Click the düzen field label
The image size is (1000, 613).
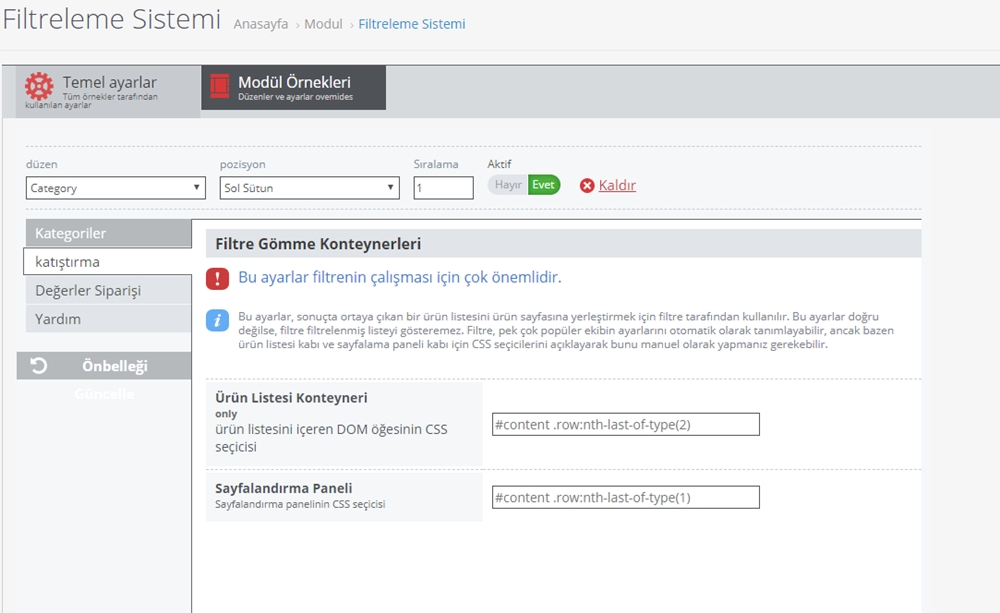tap(41, 164)
